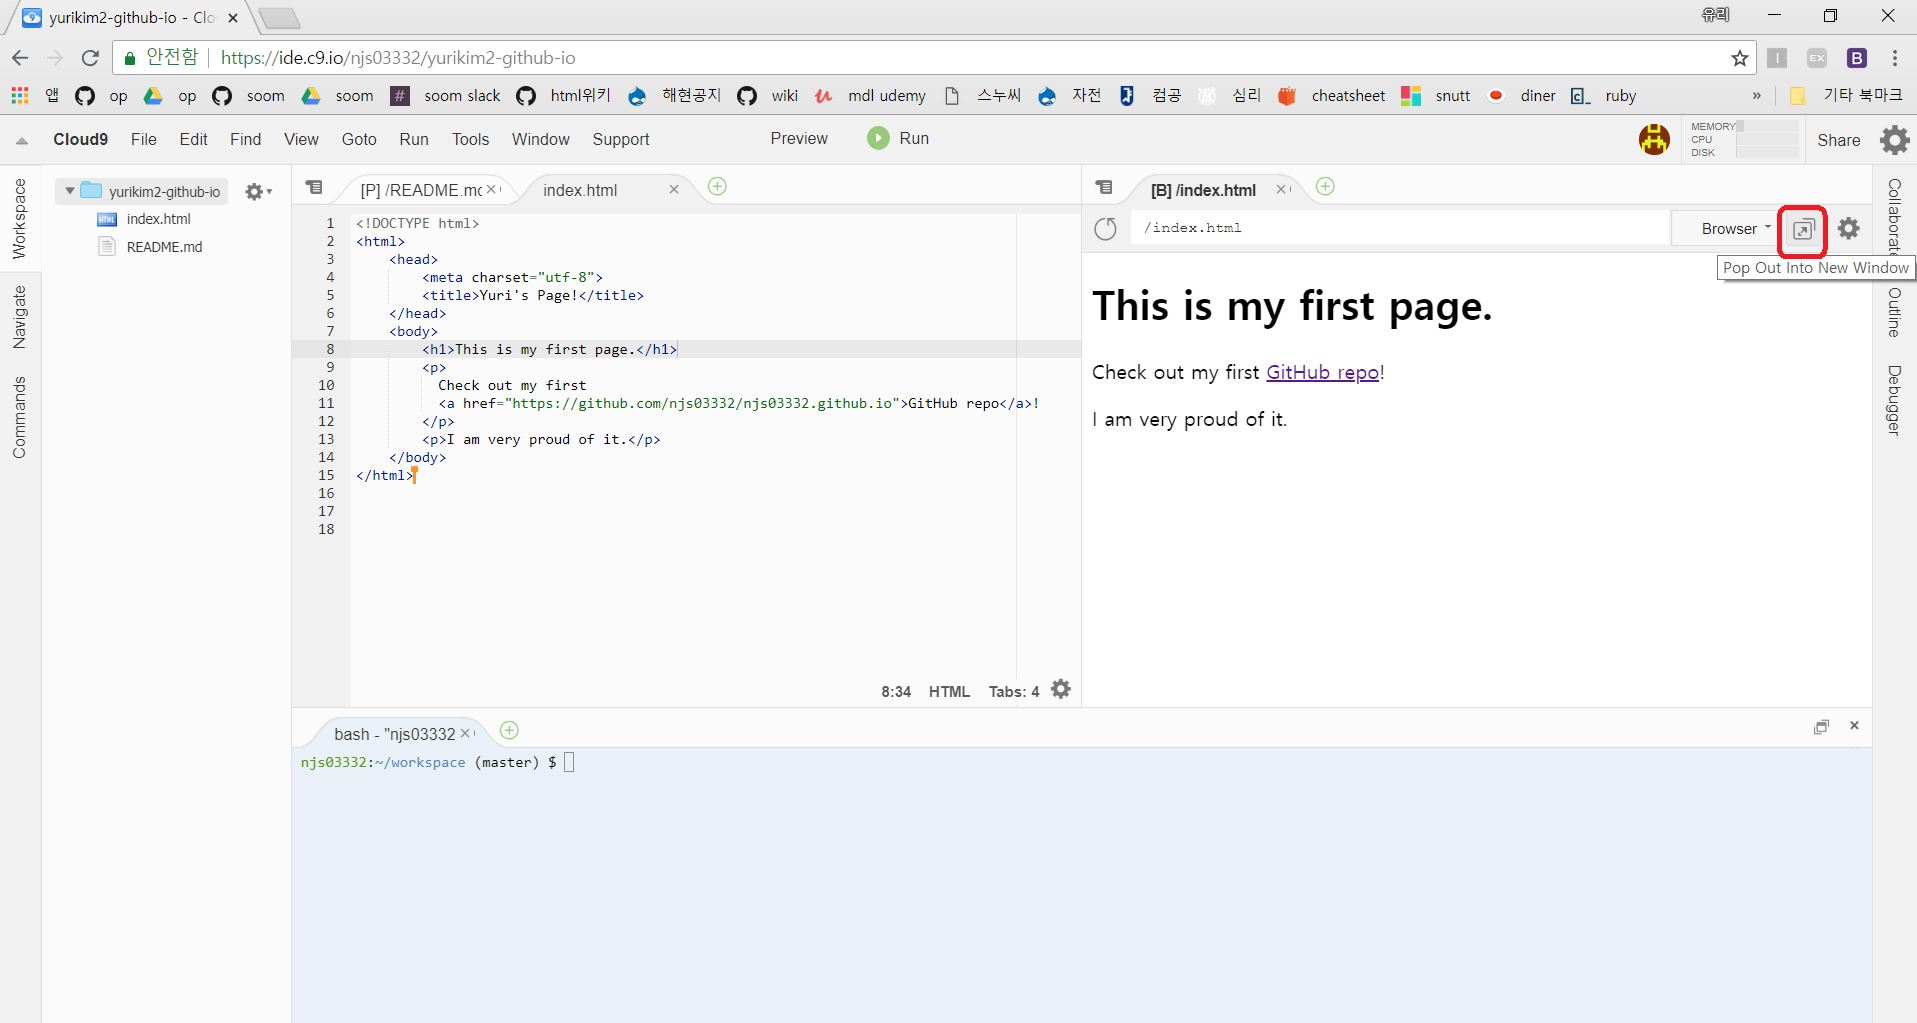
Task: Show more bookmarks chevron
Action: 1757,96
